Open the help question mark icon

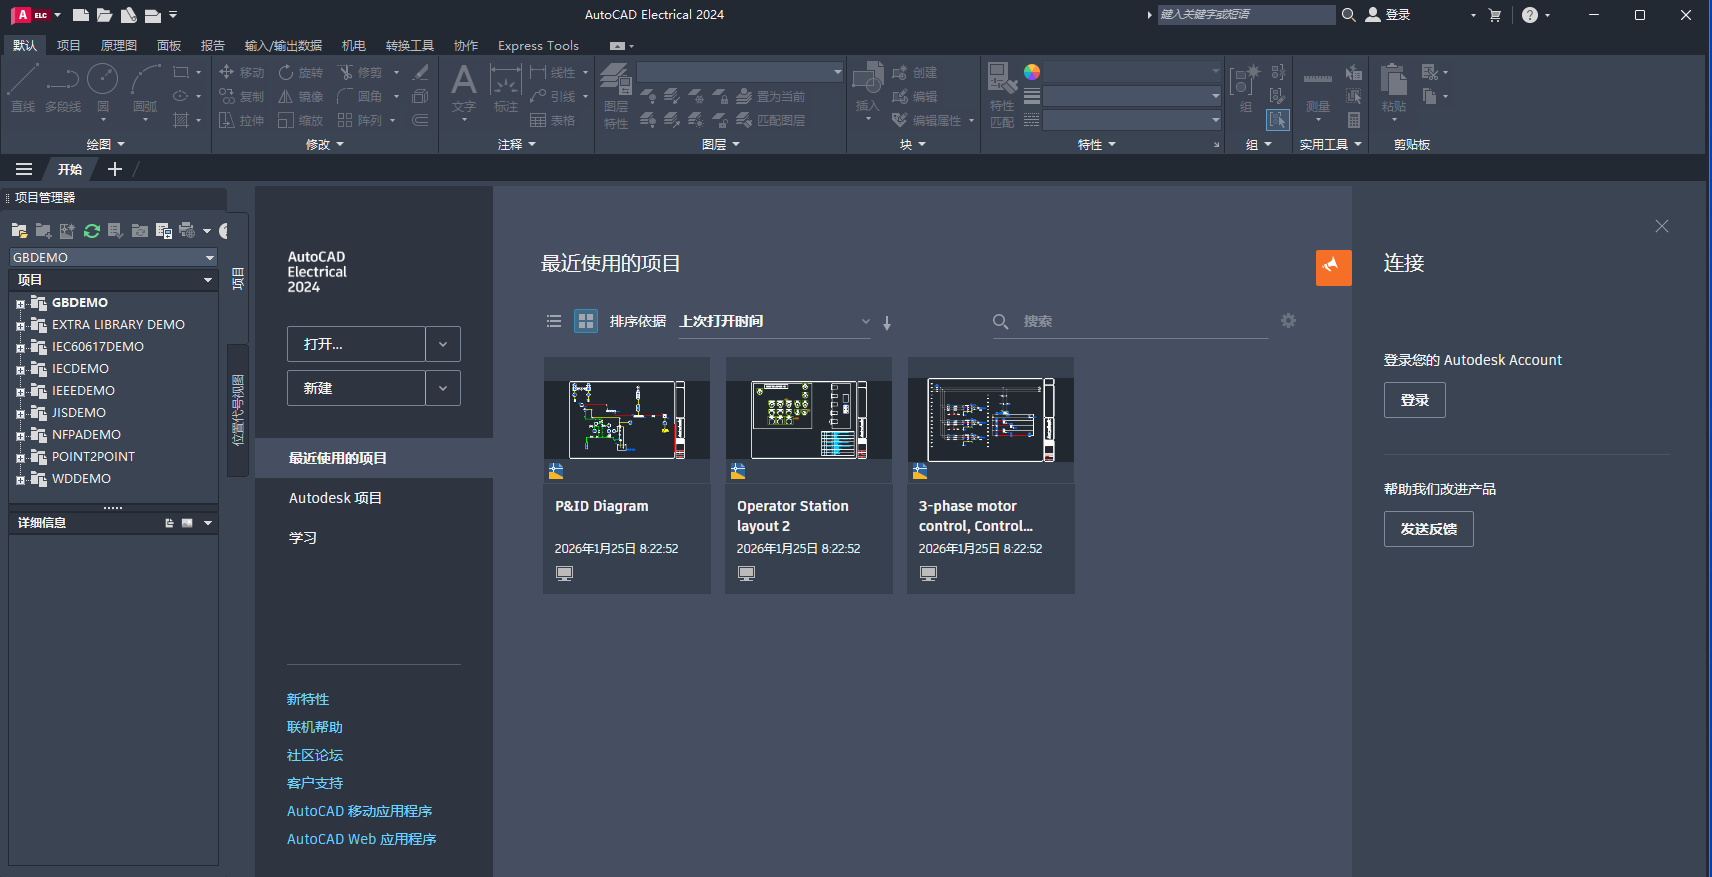point(1529,15)
